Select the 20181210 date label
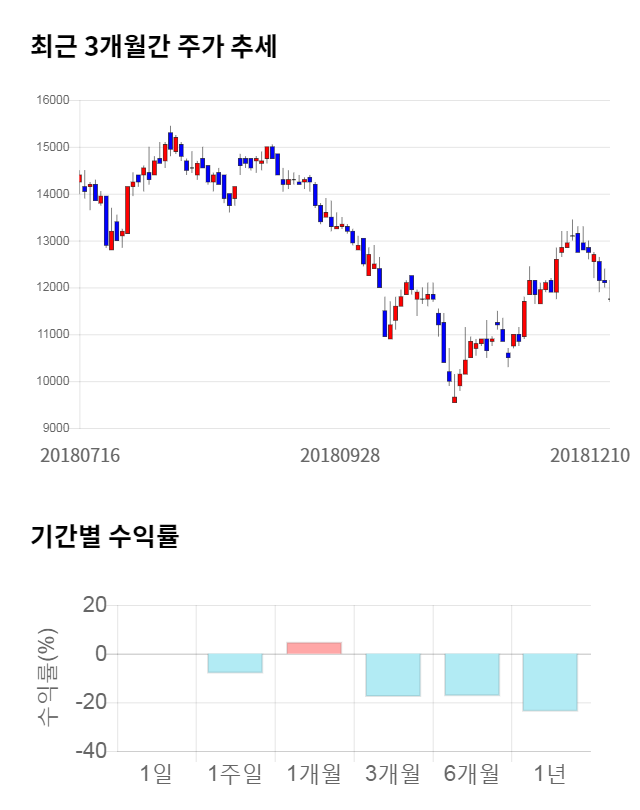Image resolution: width=640 pixels, height=810 pixels. coord(590,454)
